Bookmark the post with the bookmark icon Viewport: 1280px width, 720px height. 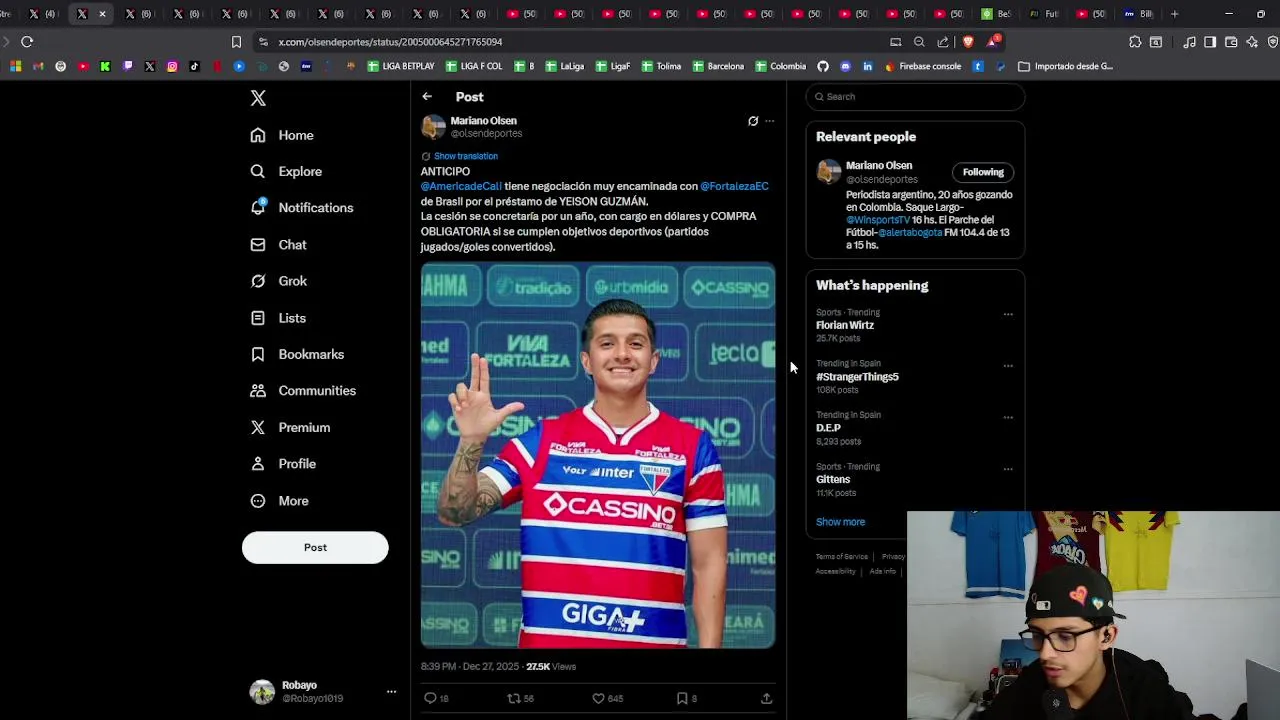tap(682, 698)
